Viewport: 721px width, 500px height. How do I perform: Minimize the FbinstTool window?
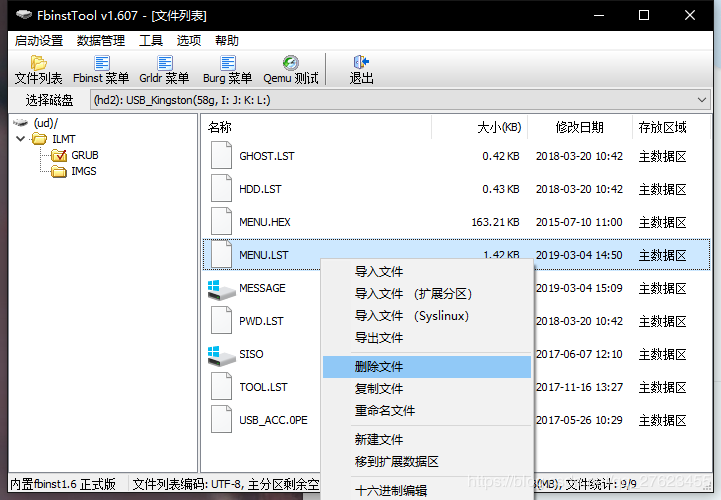[599, 15]
